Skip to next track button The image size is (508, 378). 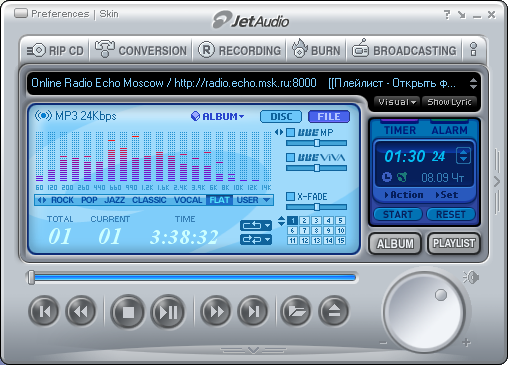[x=253, y=311]
